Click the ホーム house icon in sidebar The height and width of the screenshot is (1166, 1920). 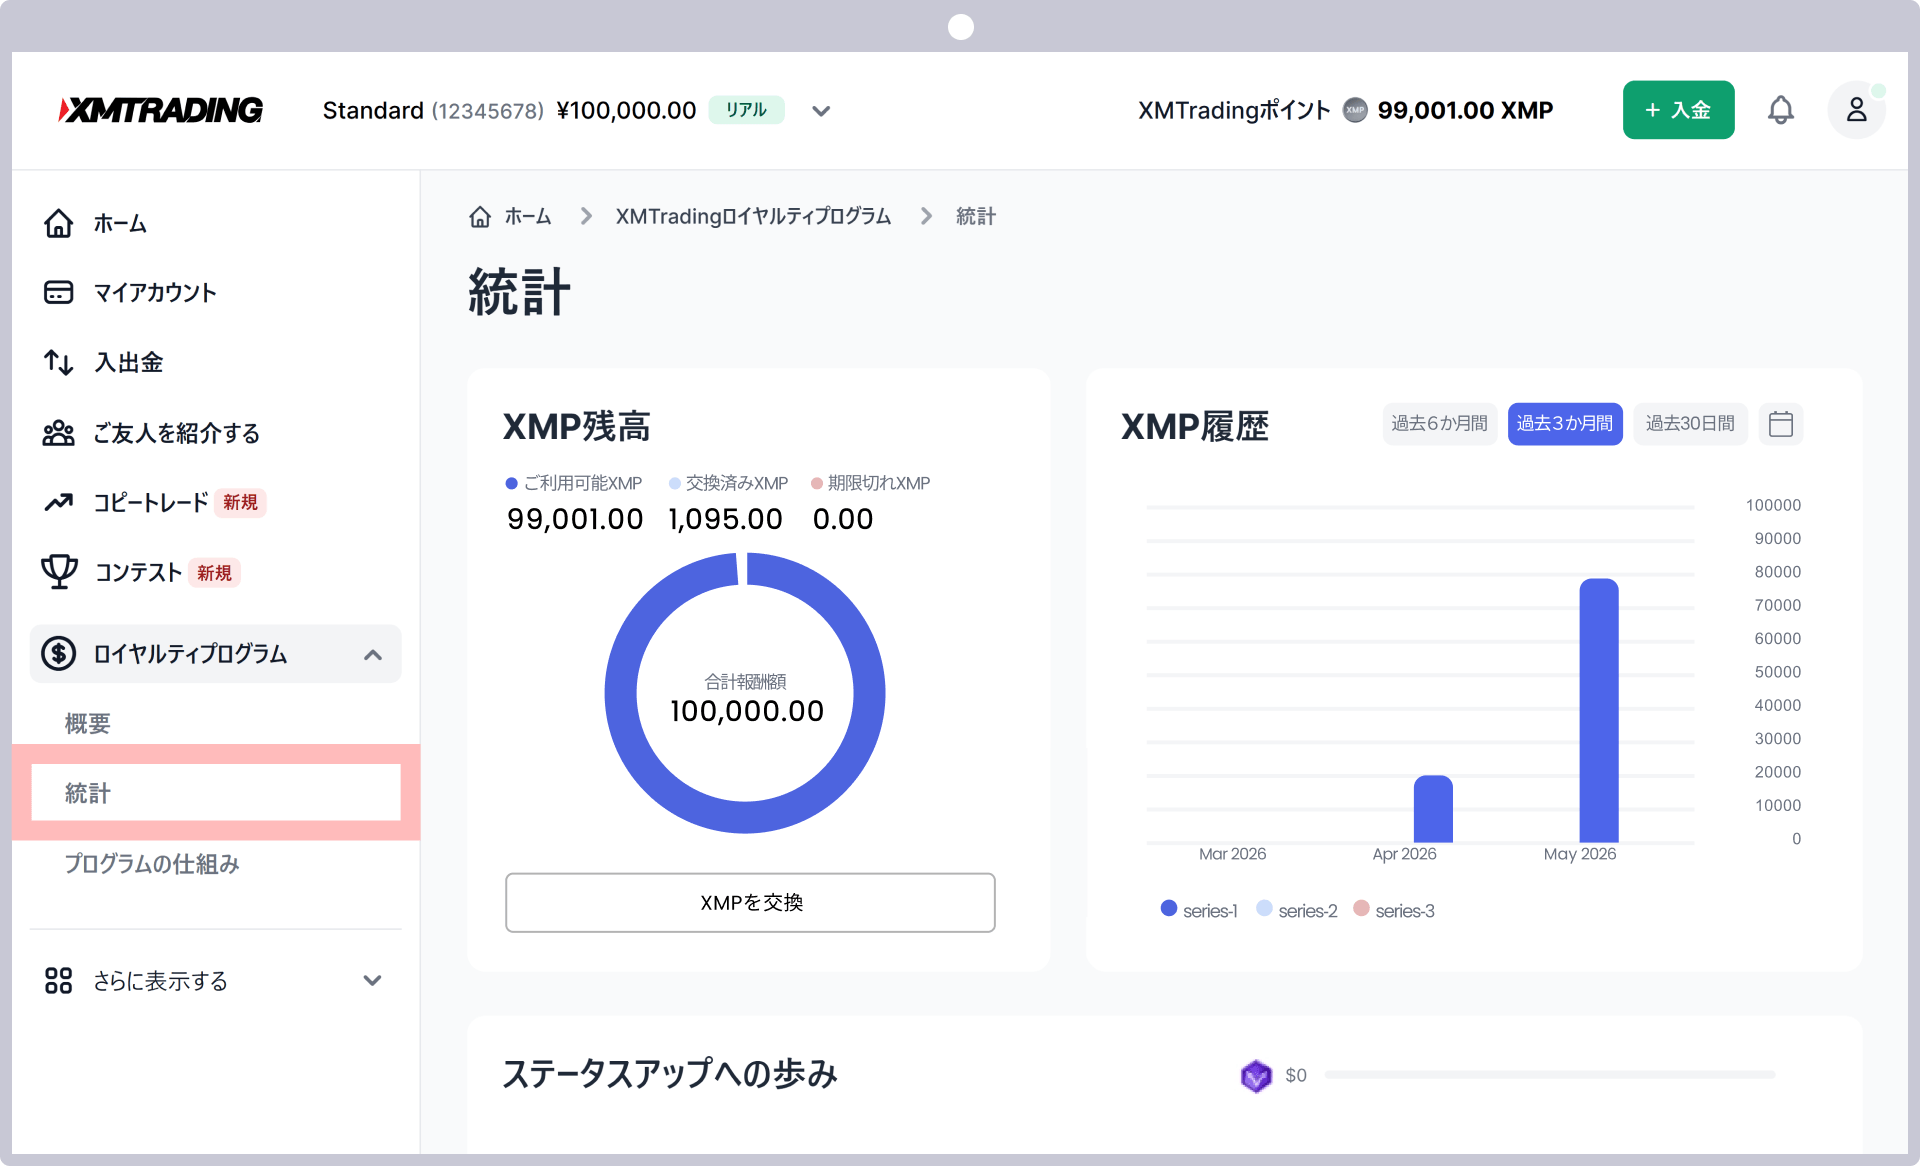coord(59,223)
